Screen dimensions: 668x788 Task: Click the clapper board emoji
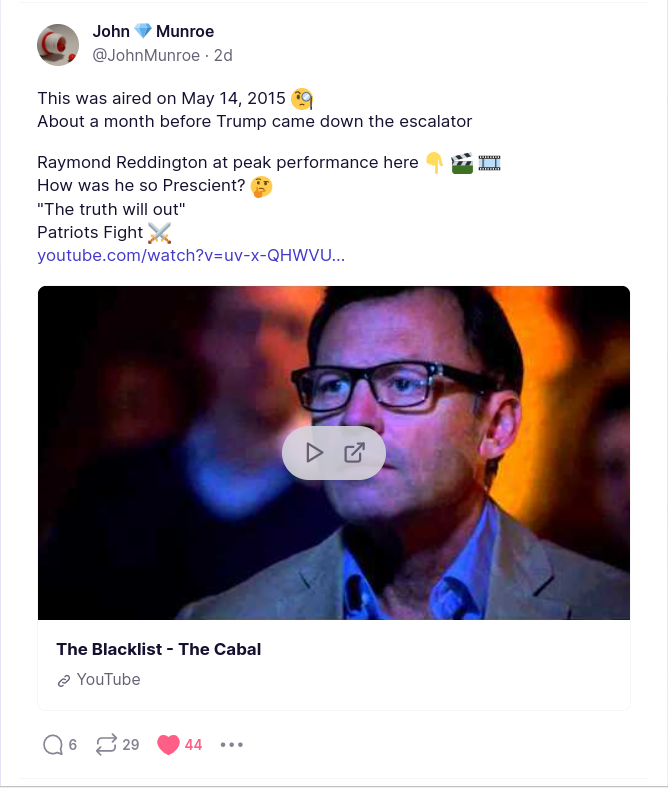point(462,162)
